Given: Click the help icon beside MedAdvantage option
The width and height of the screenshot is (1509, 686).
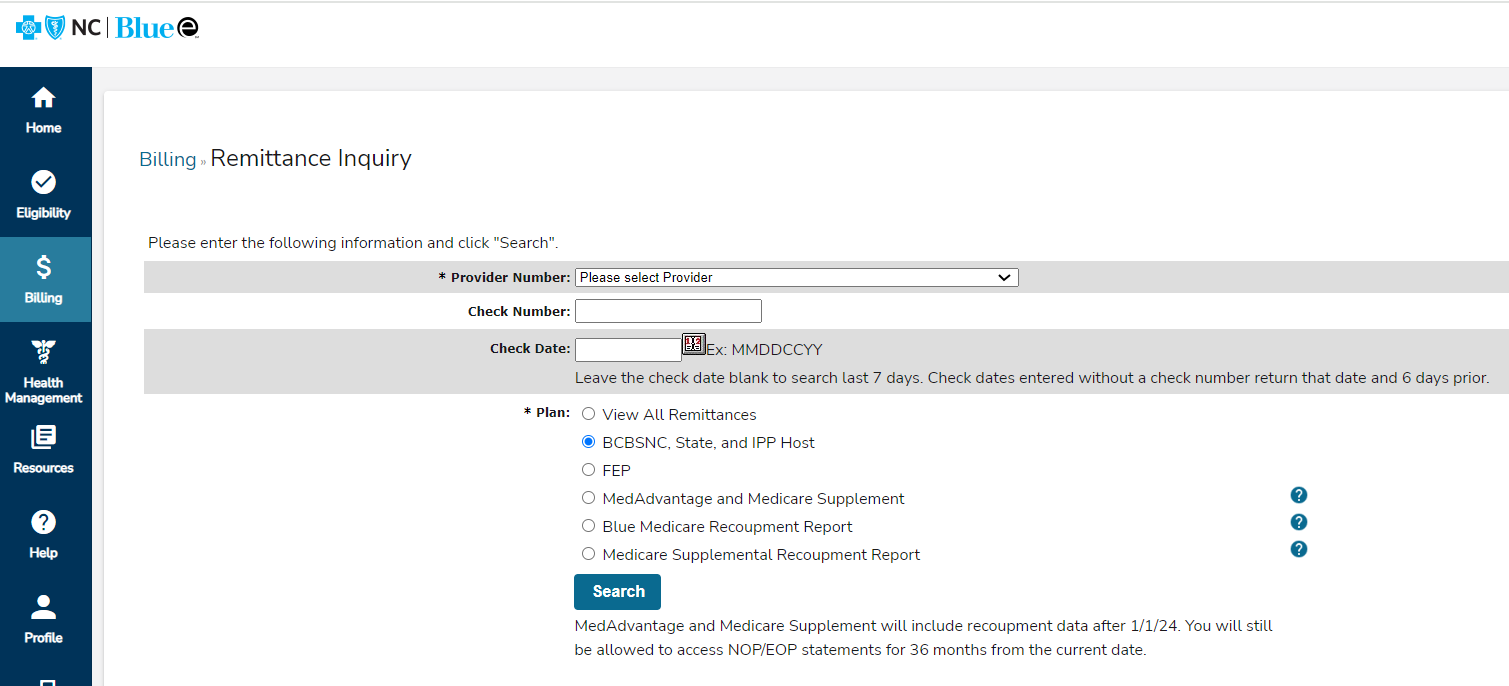Looking at the screenshot, I should [1298, 495].
